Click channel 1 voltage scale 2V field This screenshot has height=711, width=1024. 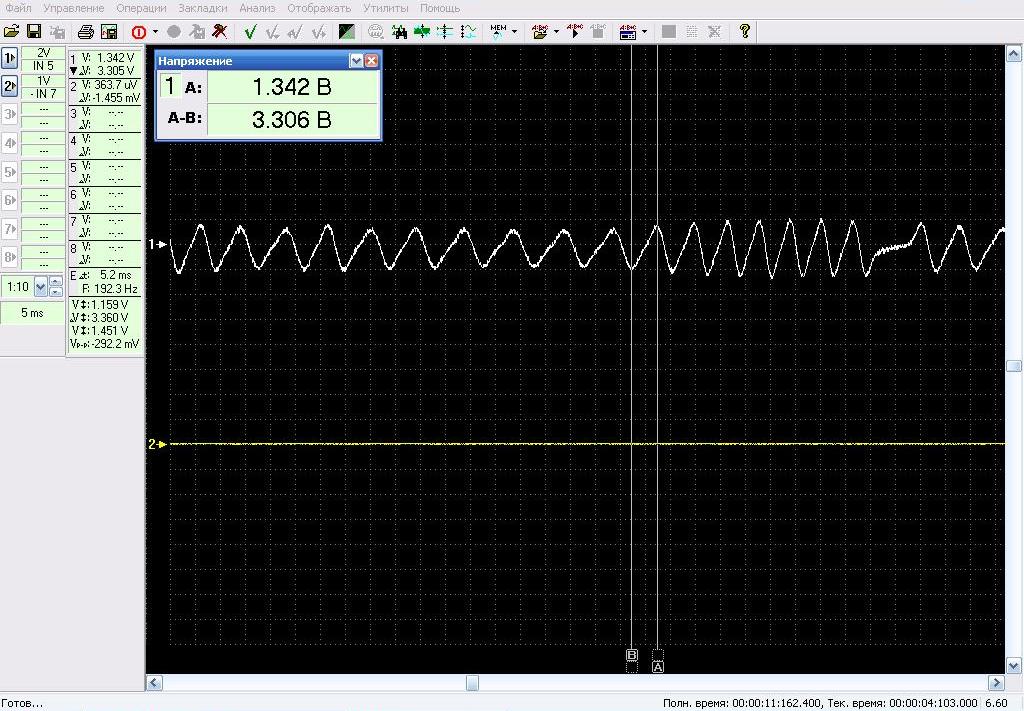(x=43, y=53)
